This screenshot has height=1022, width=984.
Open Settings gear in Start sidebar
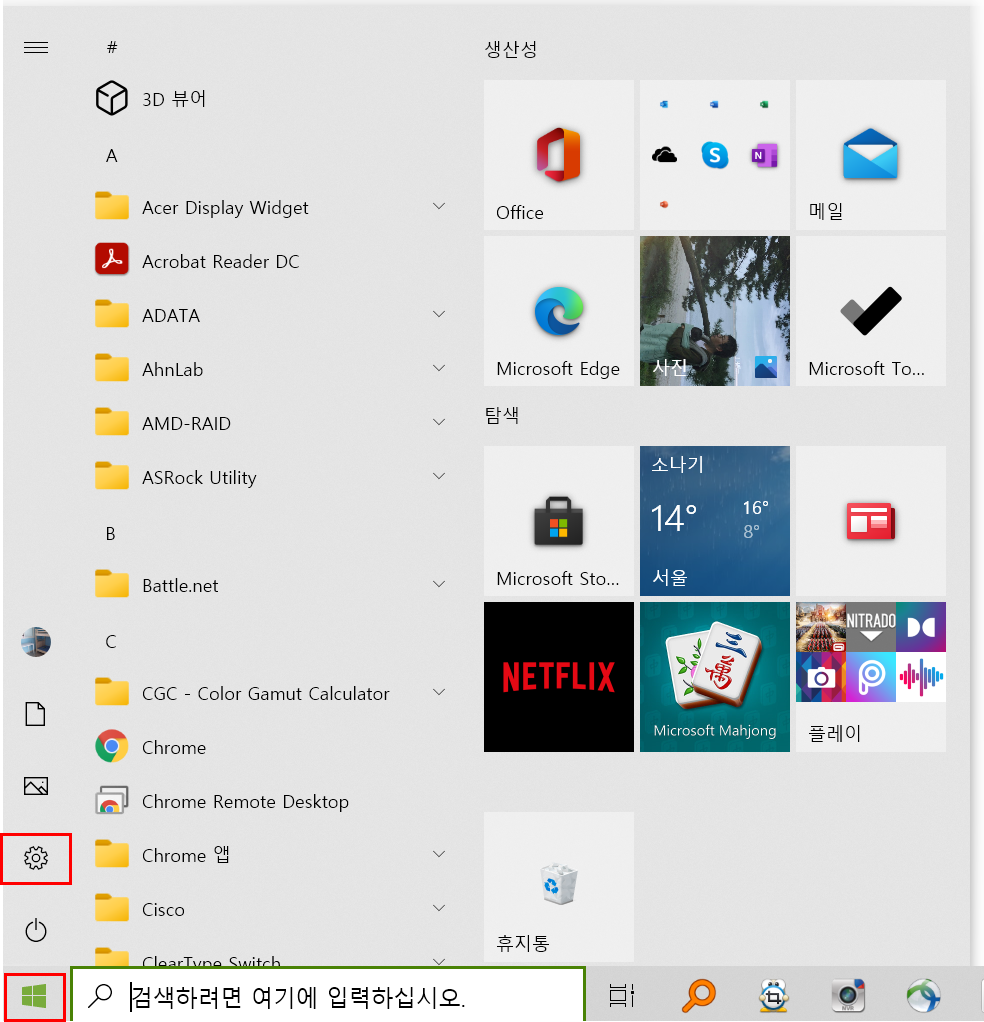coord(36,858)
